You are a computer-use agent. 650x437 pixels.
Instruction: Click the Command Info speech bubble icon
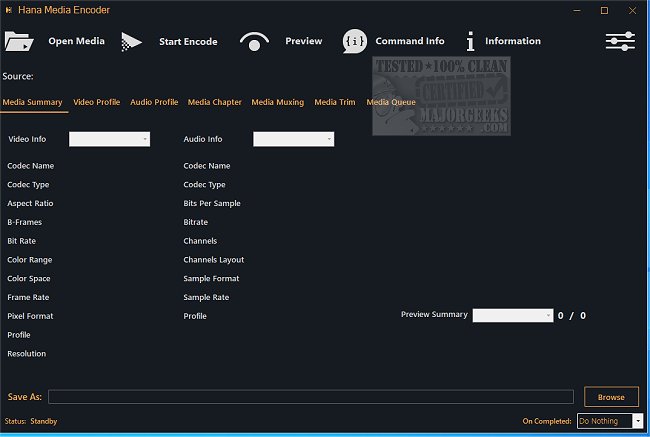(x=354, y=41)
